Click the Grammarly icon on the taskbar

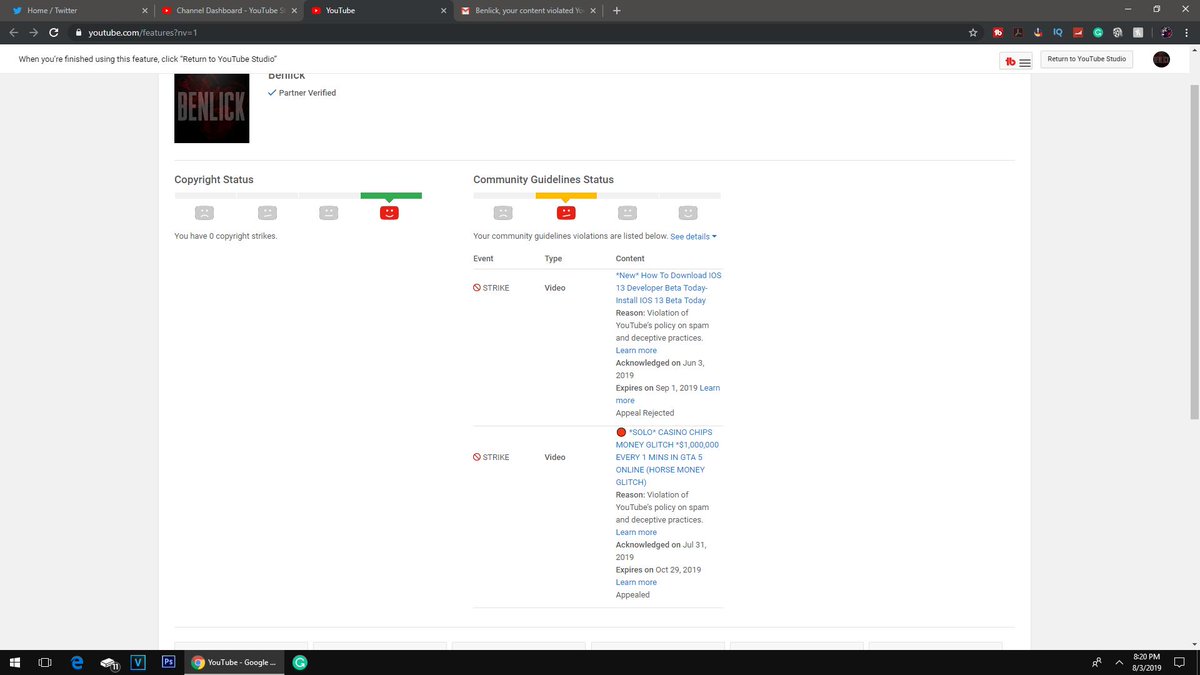pos(300,662)
